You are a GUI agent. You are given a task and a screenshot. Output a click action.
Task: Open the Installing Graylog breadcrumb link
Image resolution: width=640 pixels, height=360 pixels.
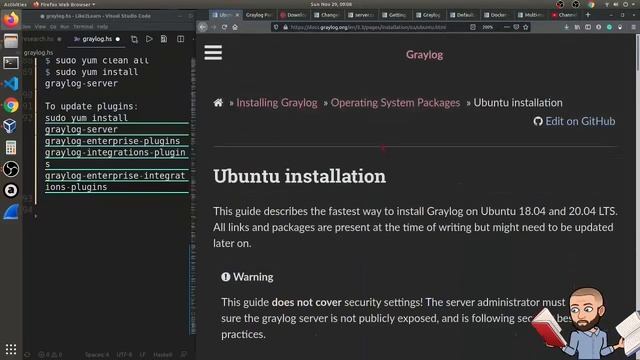click(277, 103)
